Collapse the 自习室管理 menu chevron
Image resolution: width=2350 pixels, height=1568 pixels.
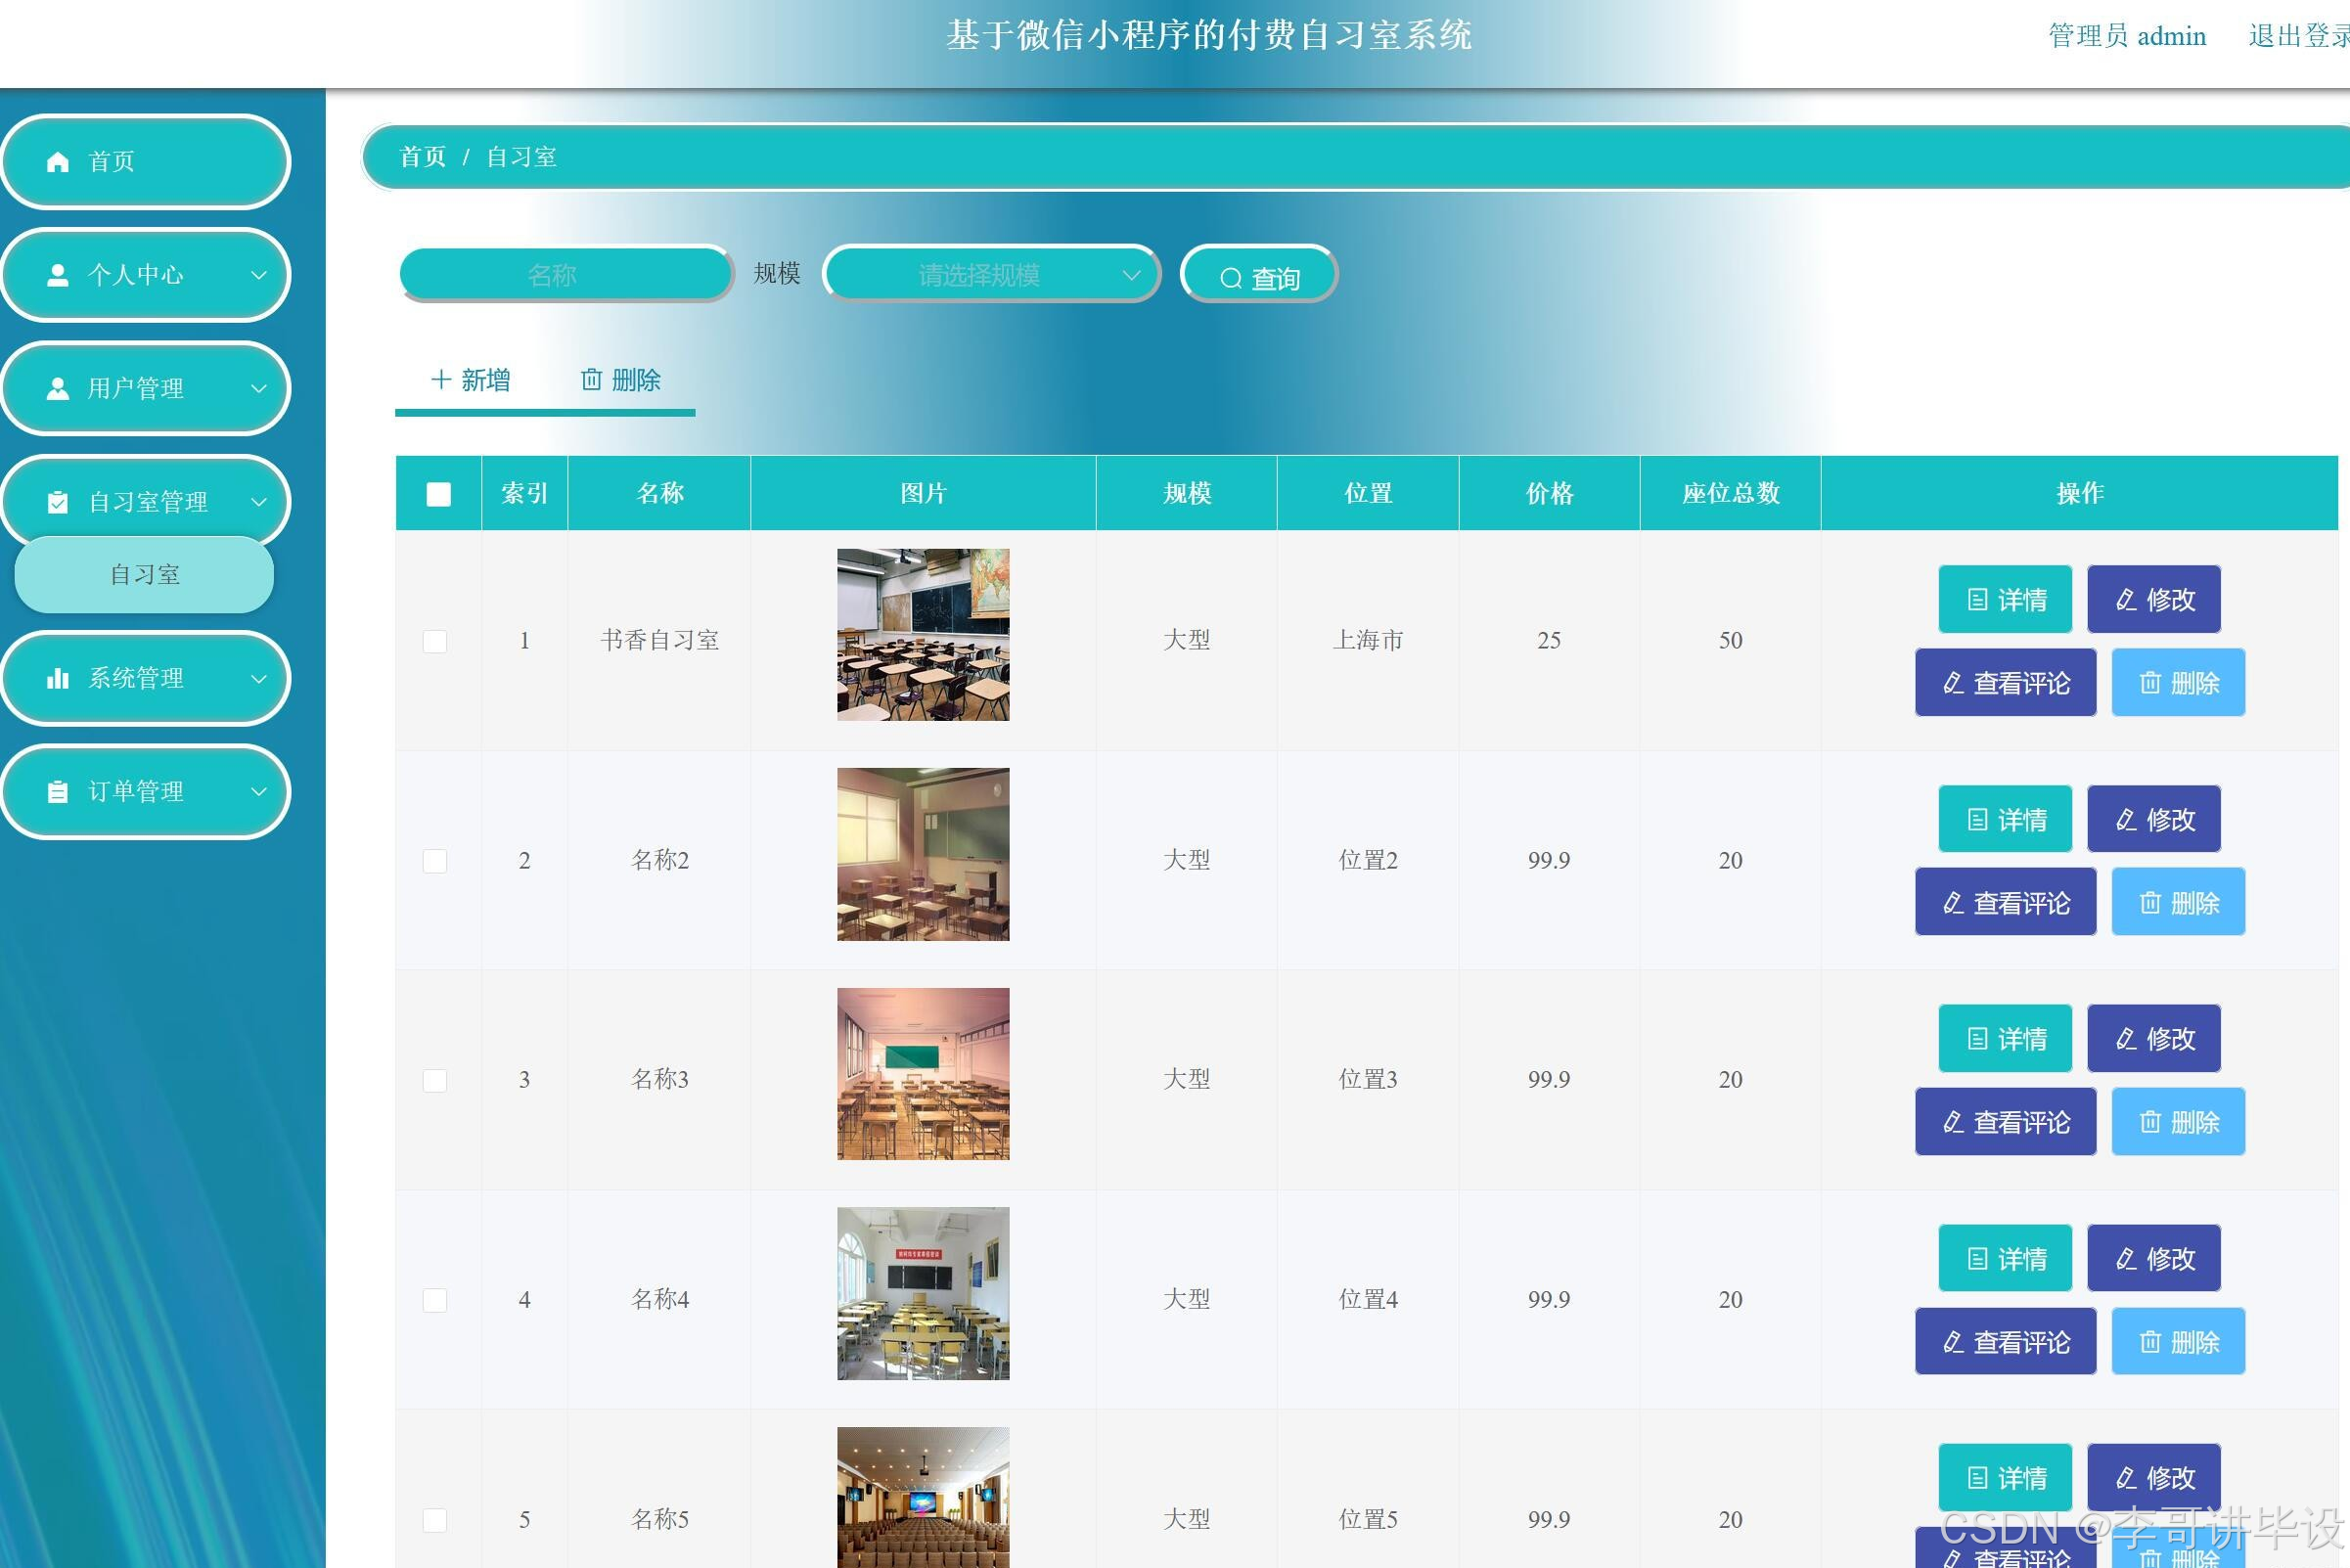[x=258, y=502]
